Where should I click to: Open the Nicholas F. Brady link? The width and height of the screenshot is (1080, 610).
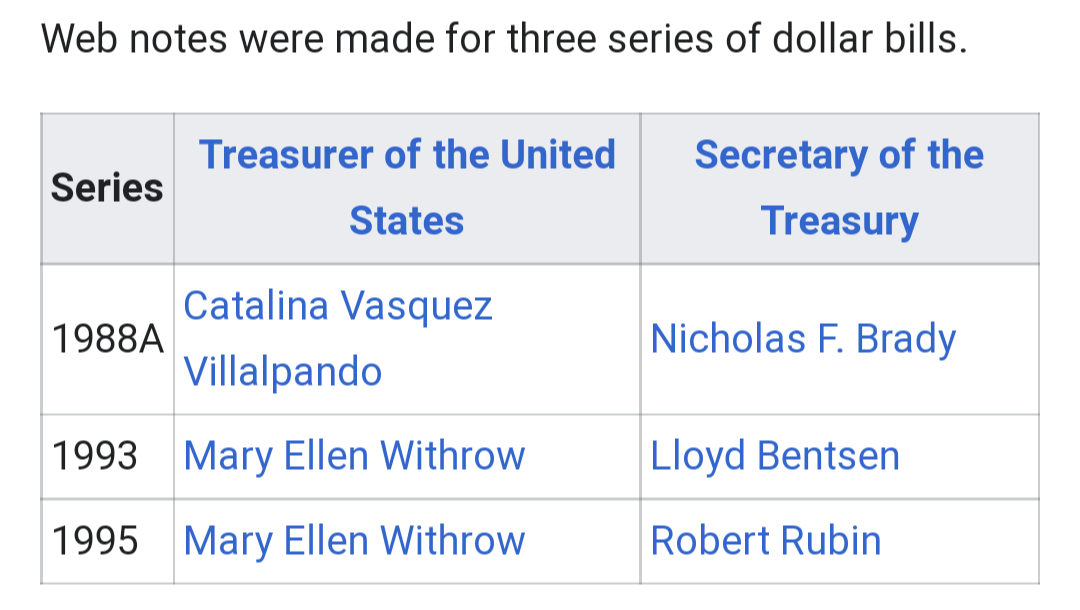pyautogui.click(x=803, y=339)
